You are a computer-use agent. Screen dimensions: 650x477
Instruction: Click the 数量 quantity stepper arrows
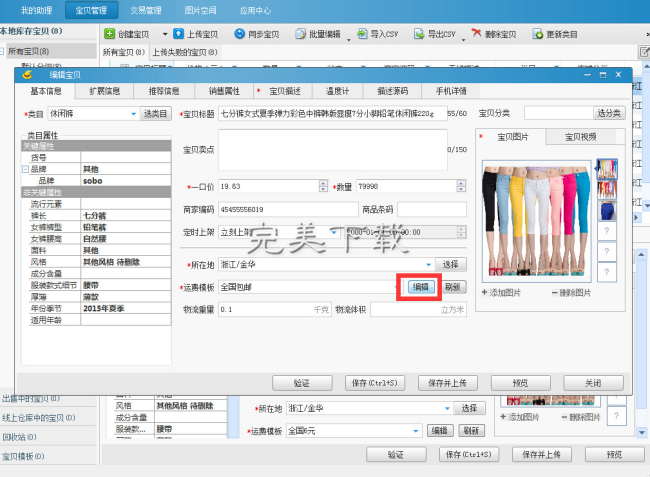point(461,186)
